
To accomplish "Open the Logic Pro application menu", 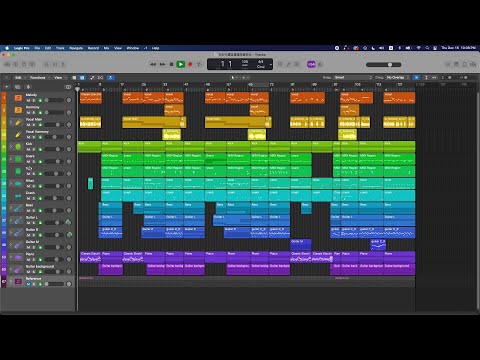I will (22, 48).
